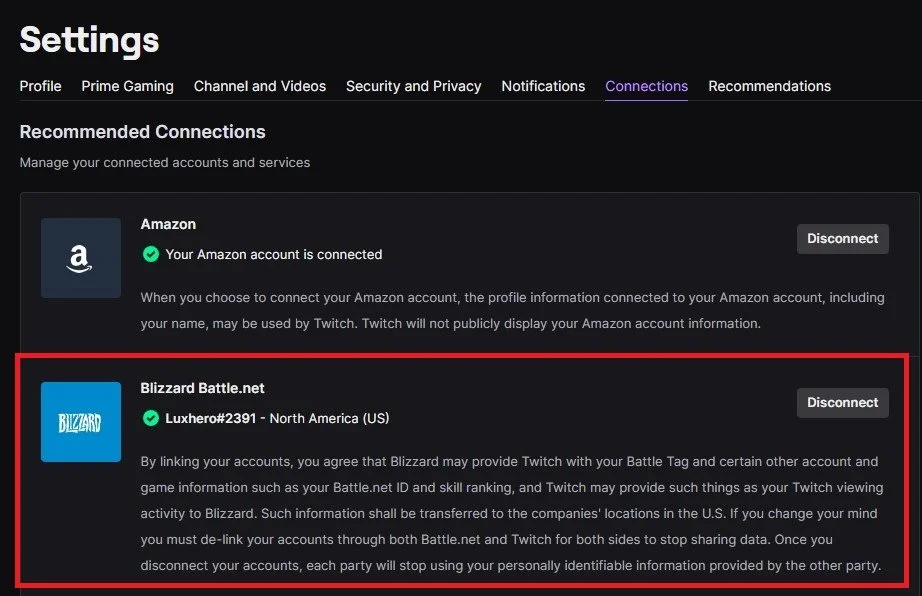Click the Recommended Connections heading

143,132
